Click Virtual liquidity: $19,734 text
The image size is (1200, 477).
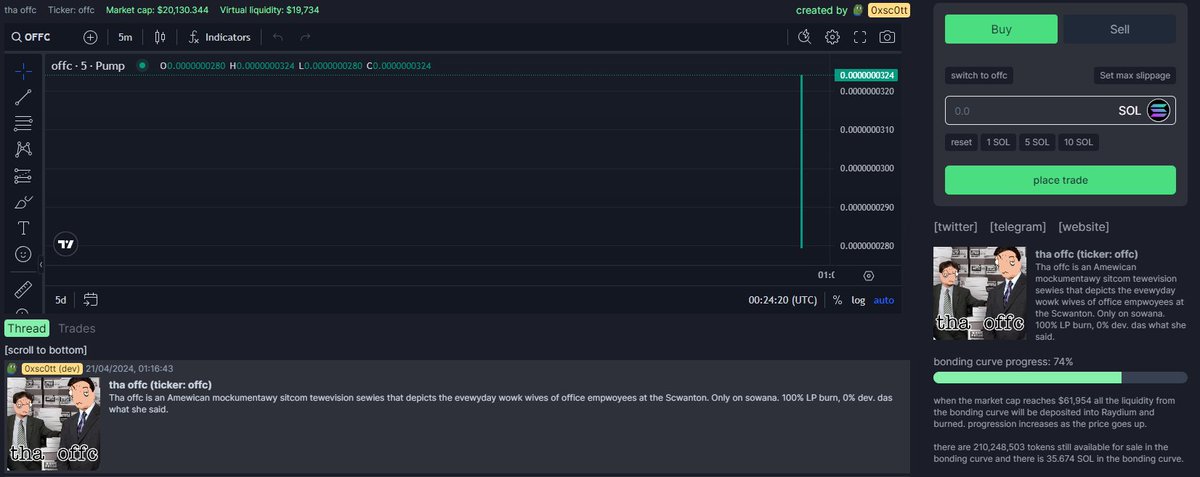(x=270, y=10)
